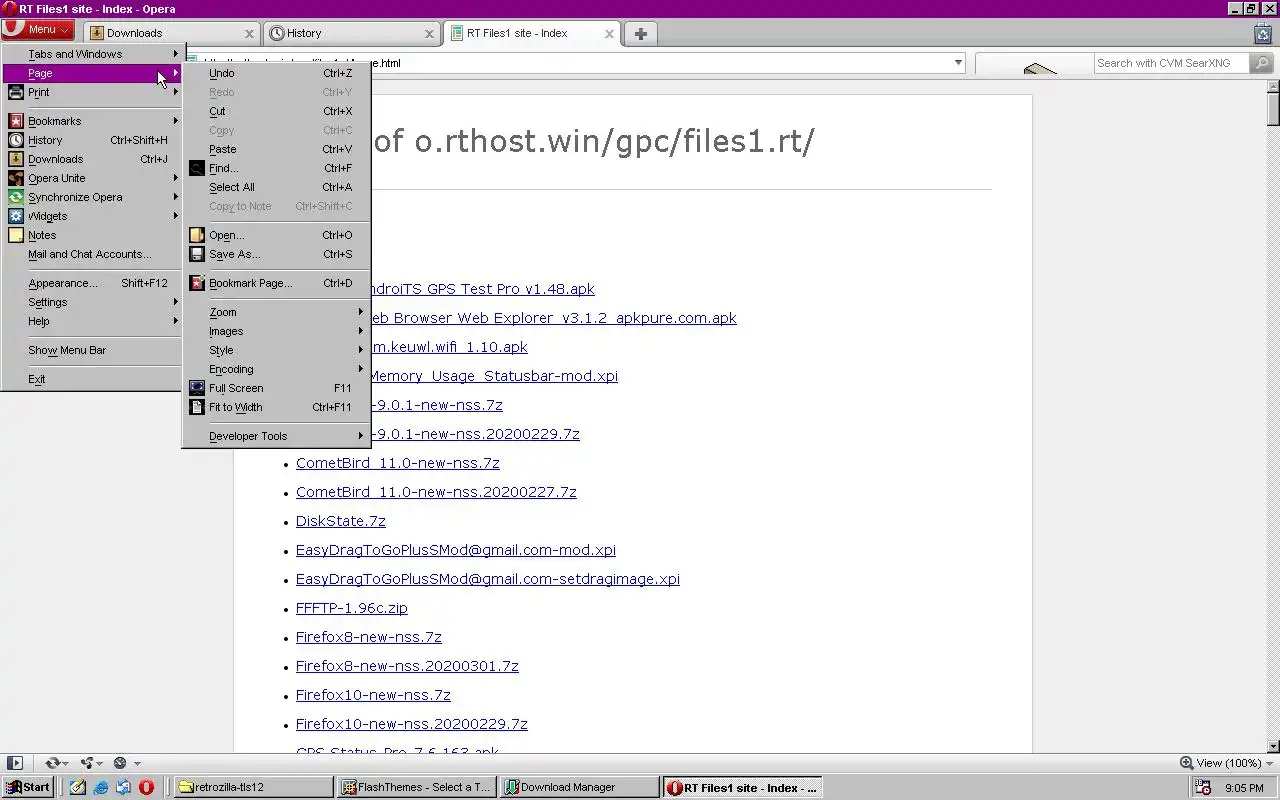Click the Fit to Width icon
Screen dimensions: 1280x800
pos(197,407)
